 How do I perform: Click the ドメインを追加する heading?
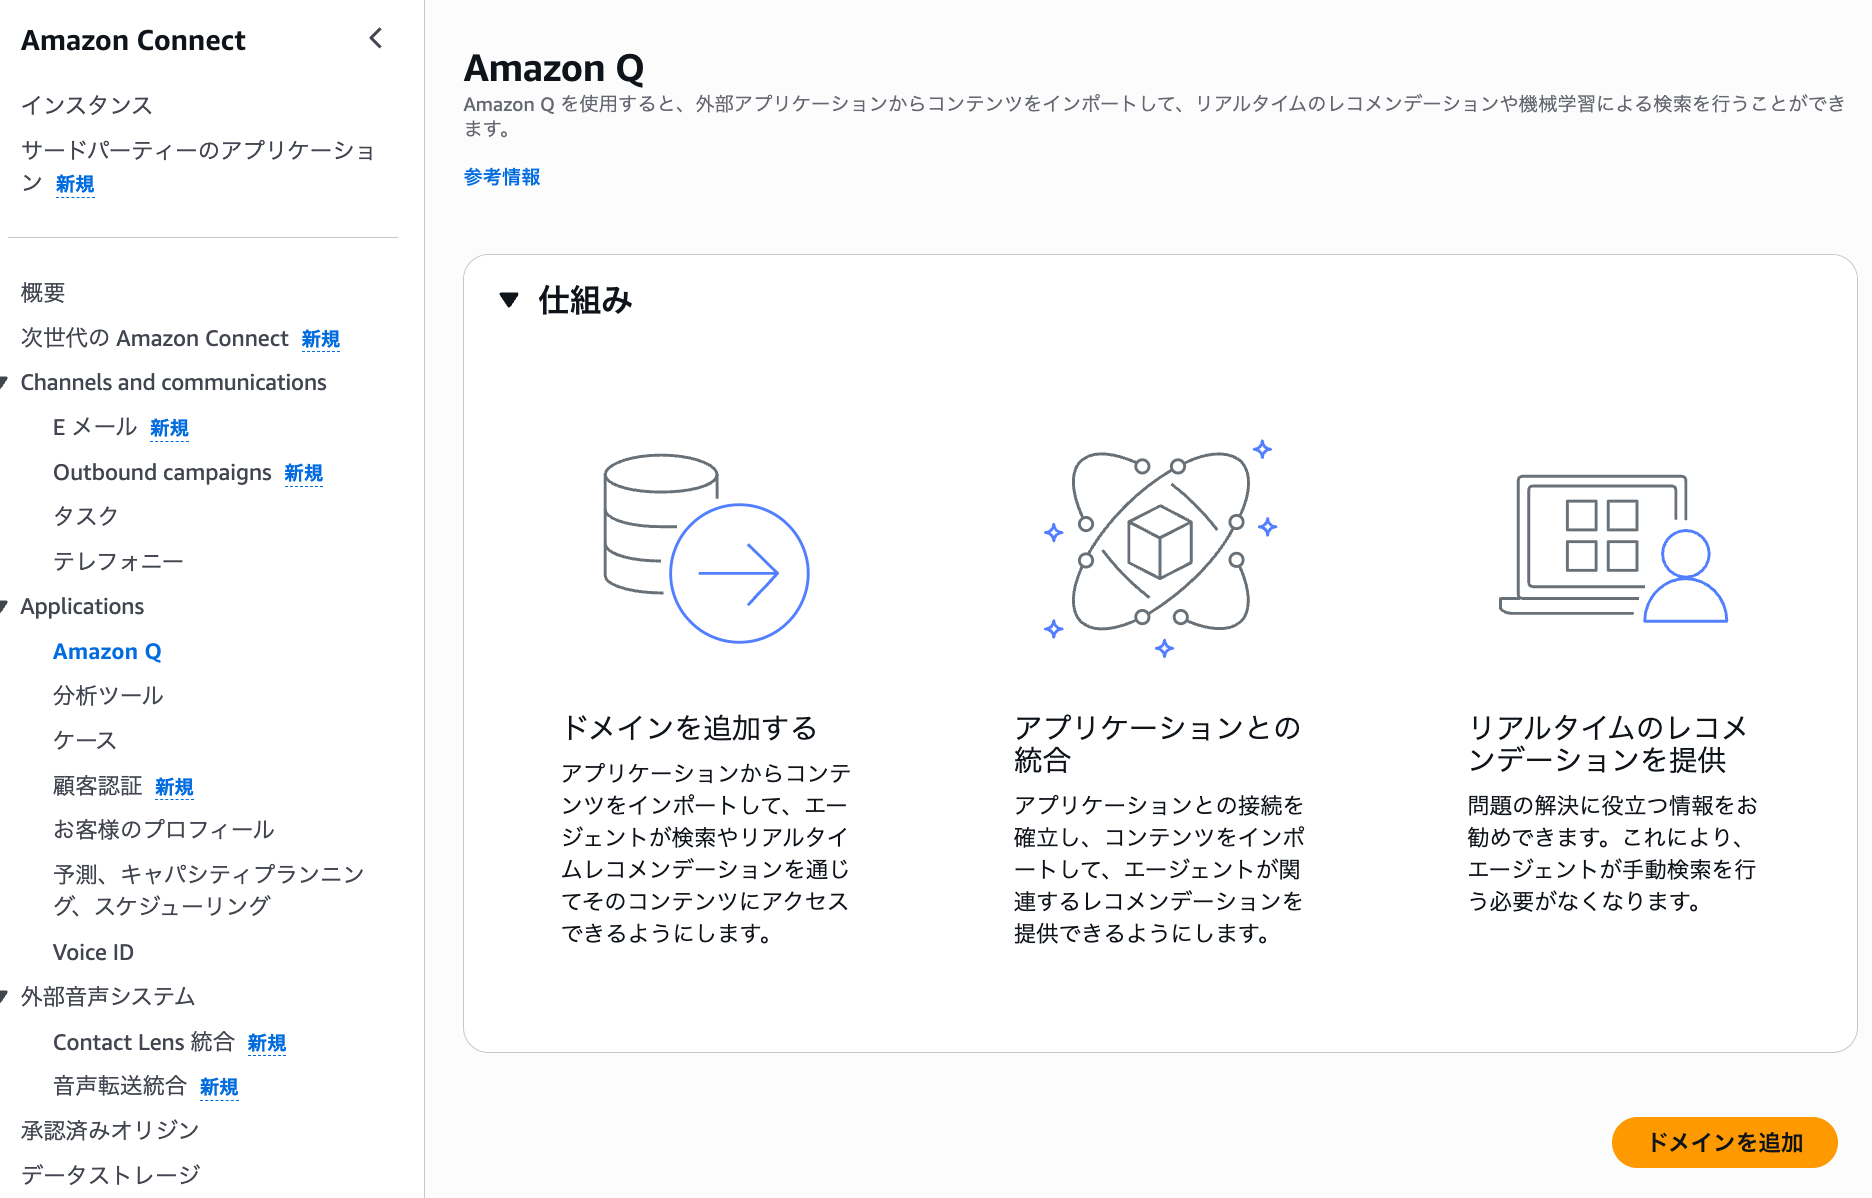pos(690,727)
